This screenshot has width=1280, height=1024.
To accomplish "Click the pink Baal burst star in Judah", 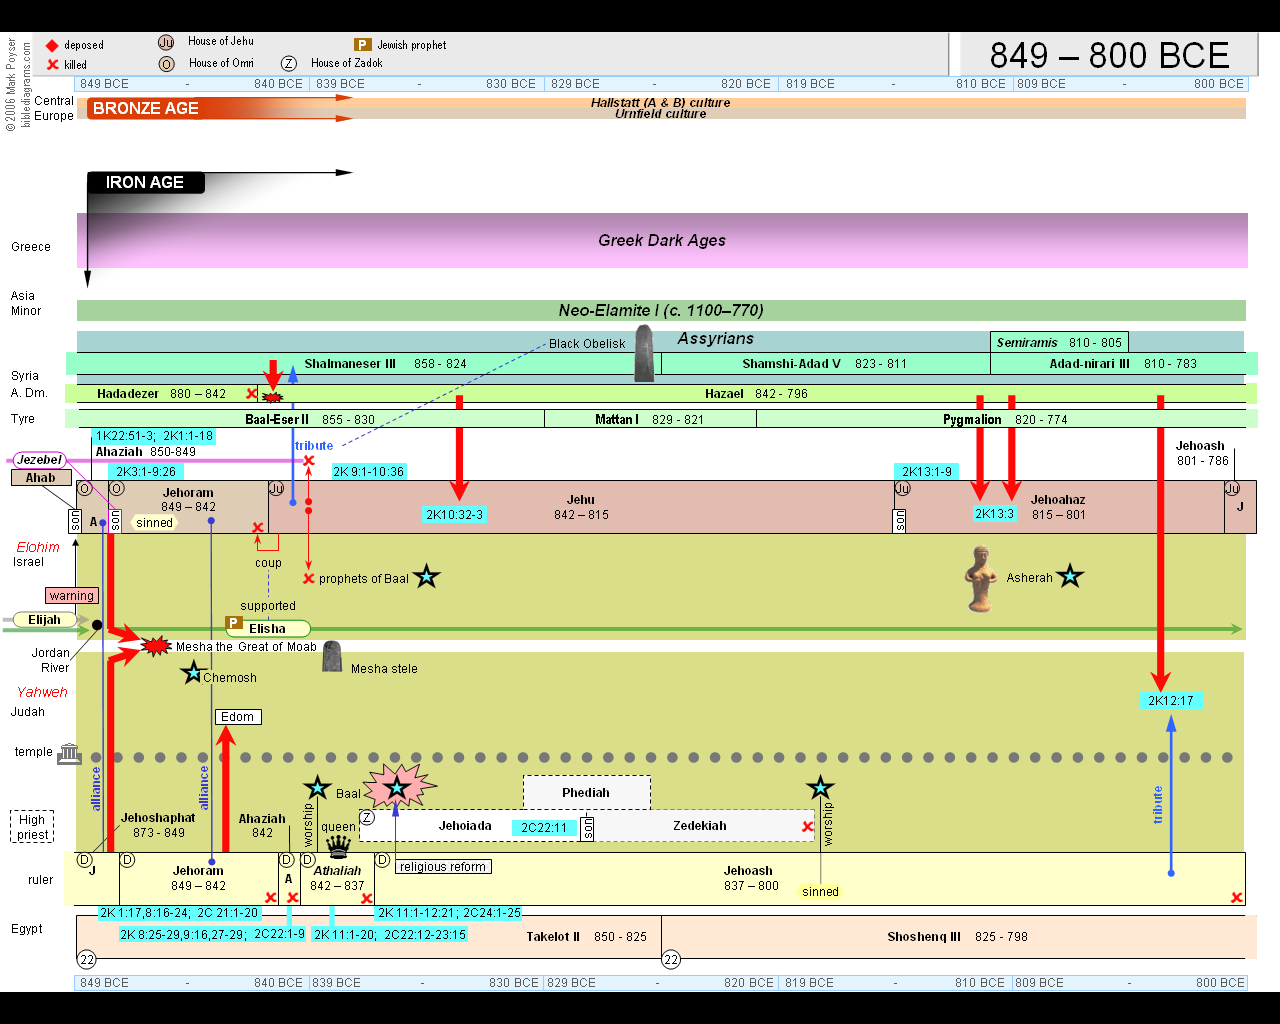I will pyautogui.click(x=398, y=787).
